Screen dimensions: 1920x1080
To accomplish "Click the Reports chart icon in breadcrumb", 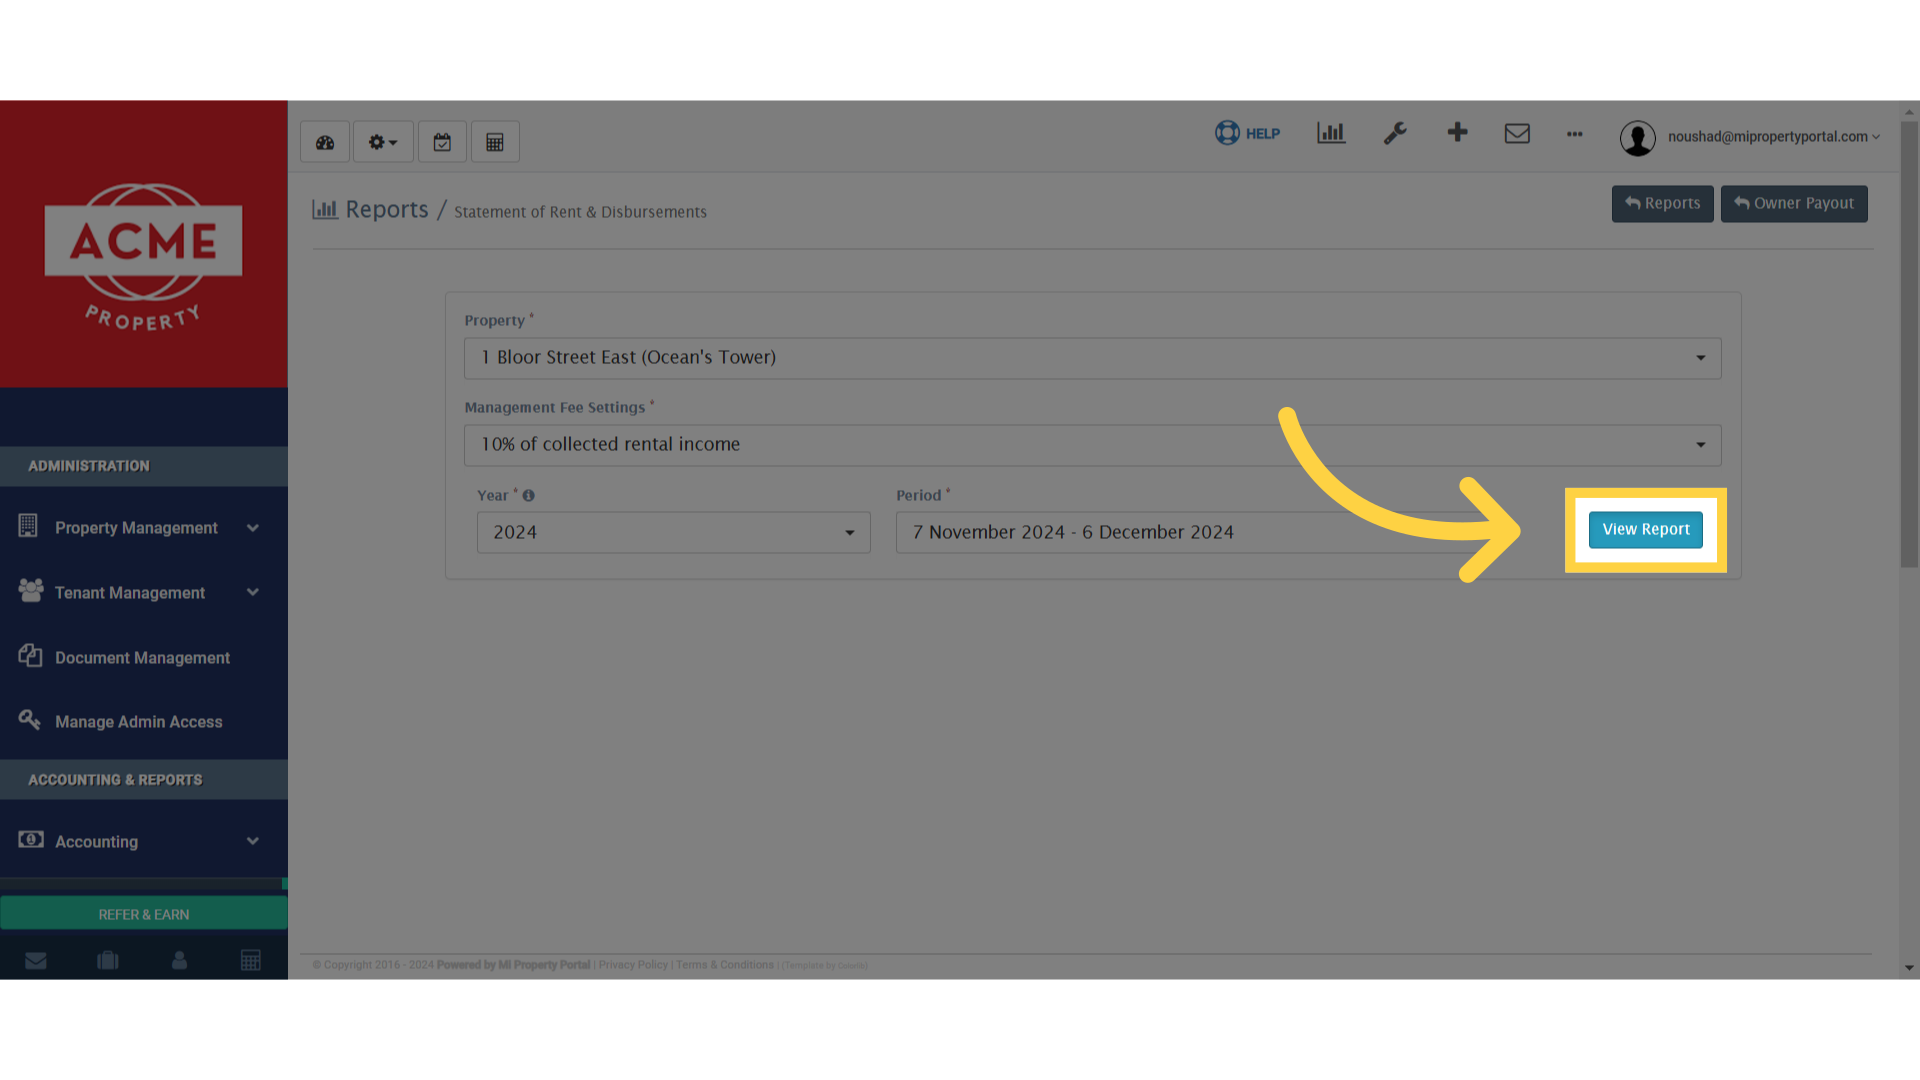I will (x=324, y=209).
